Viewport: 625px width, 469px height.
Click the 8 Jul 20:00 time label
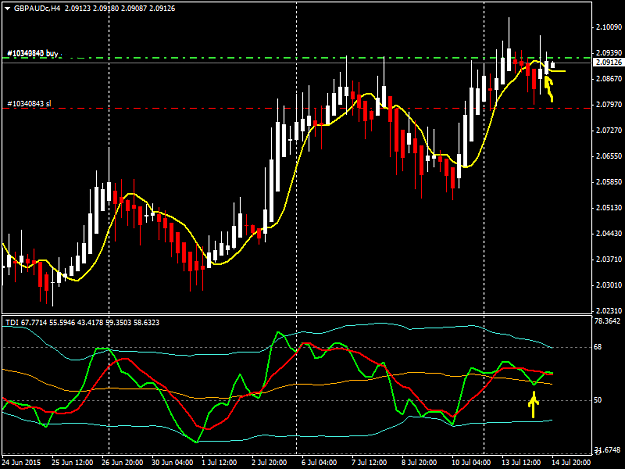419,462
